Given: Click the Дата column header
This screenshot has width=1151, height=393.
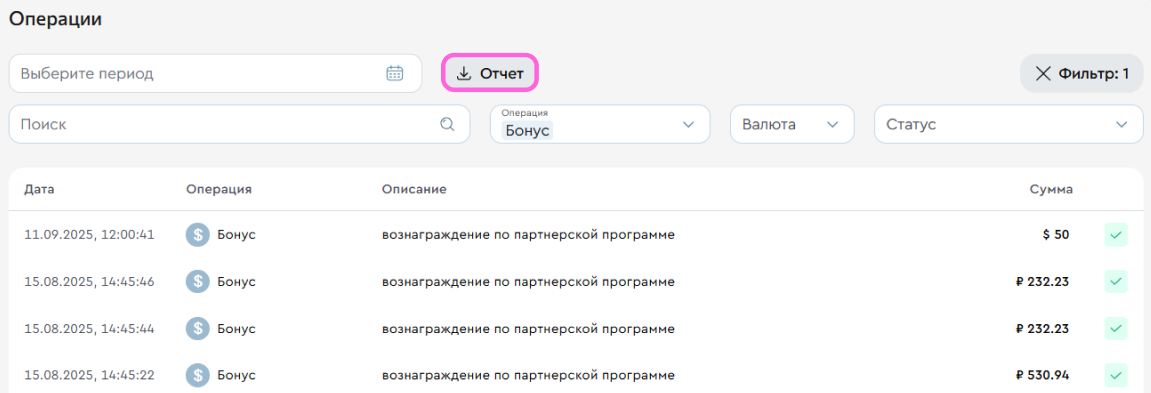Looking at the screenshot, I should (x=39, y=190).
